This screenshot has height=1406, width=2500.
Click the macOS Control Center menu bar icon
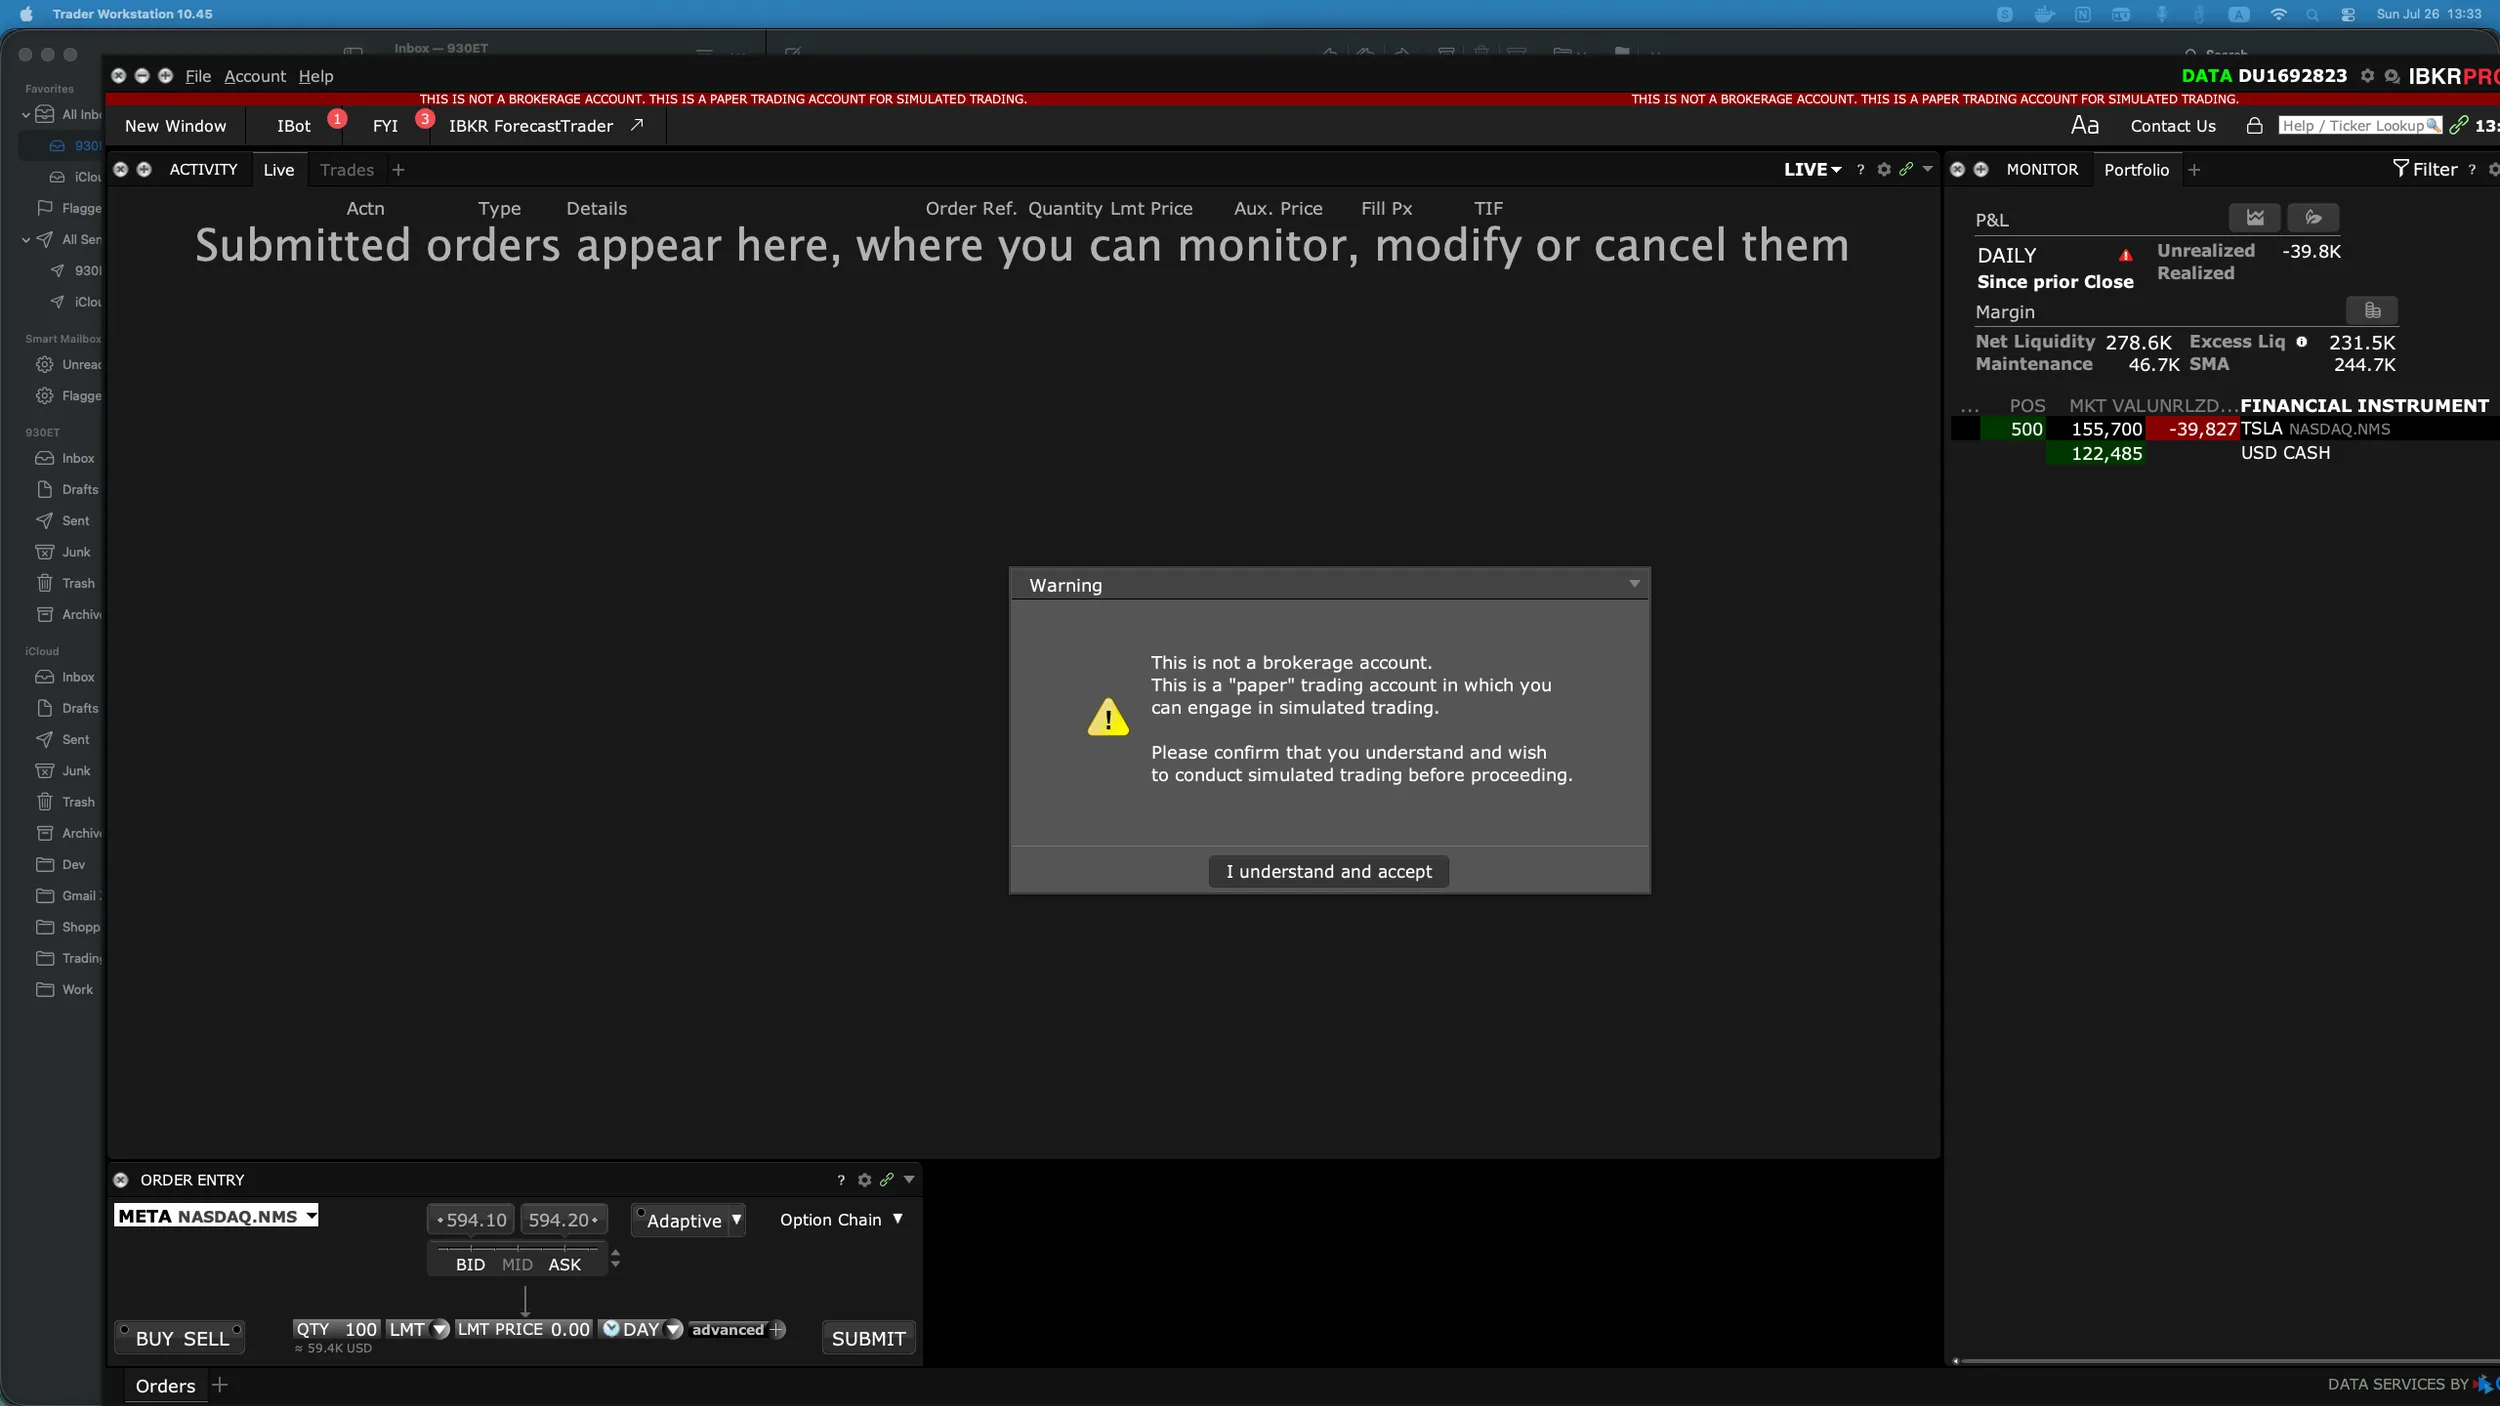coord(2348,14)
